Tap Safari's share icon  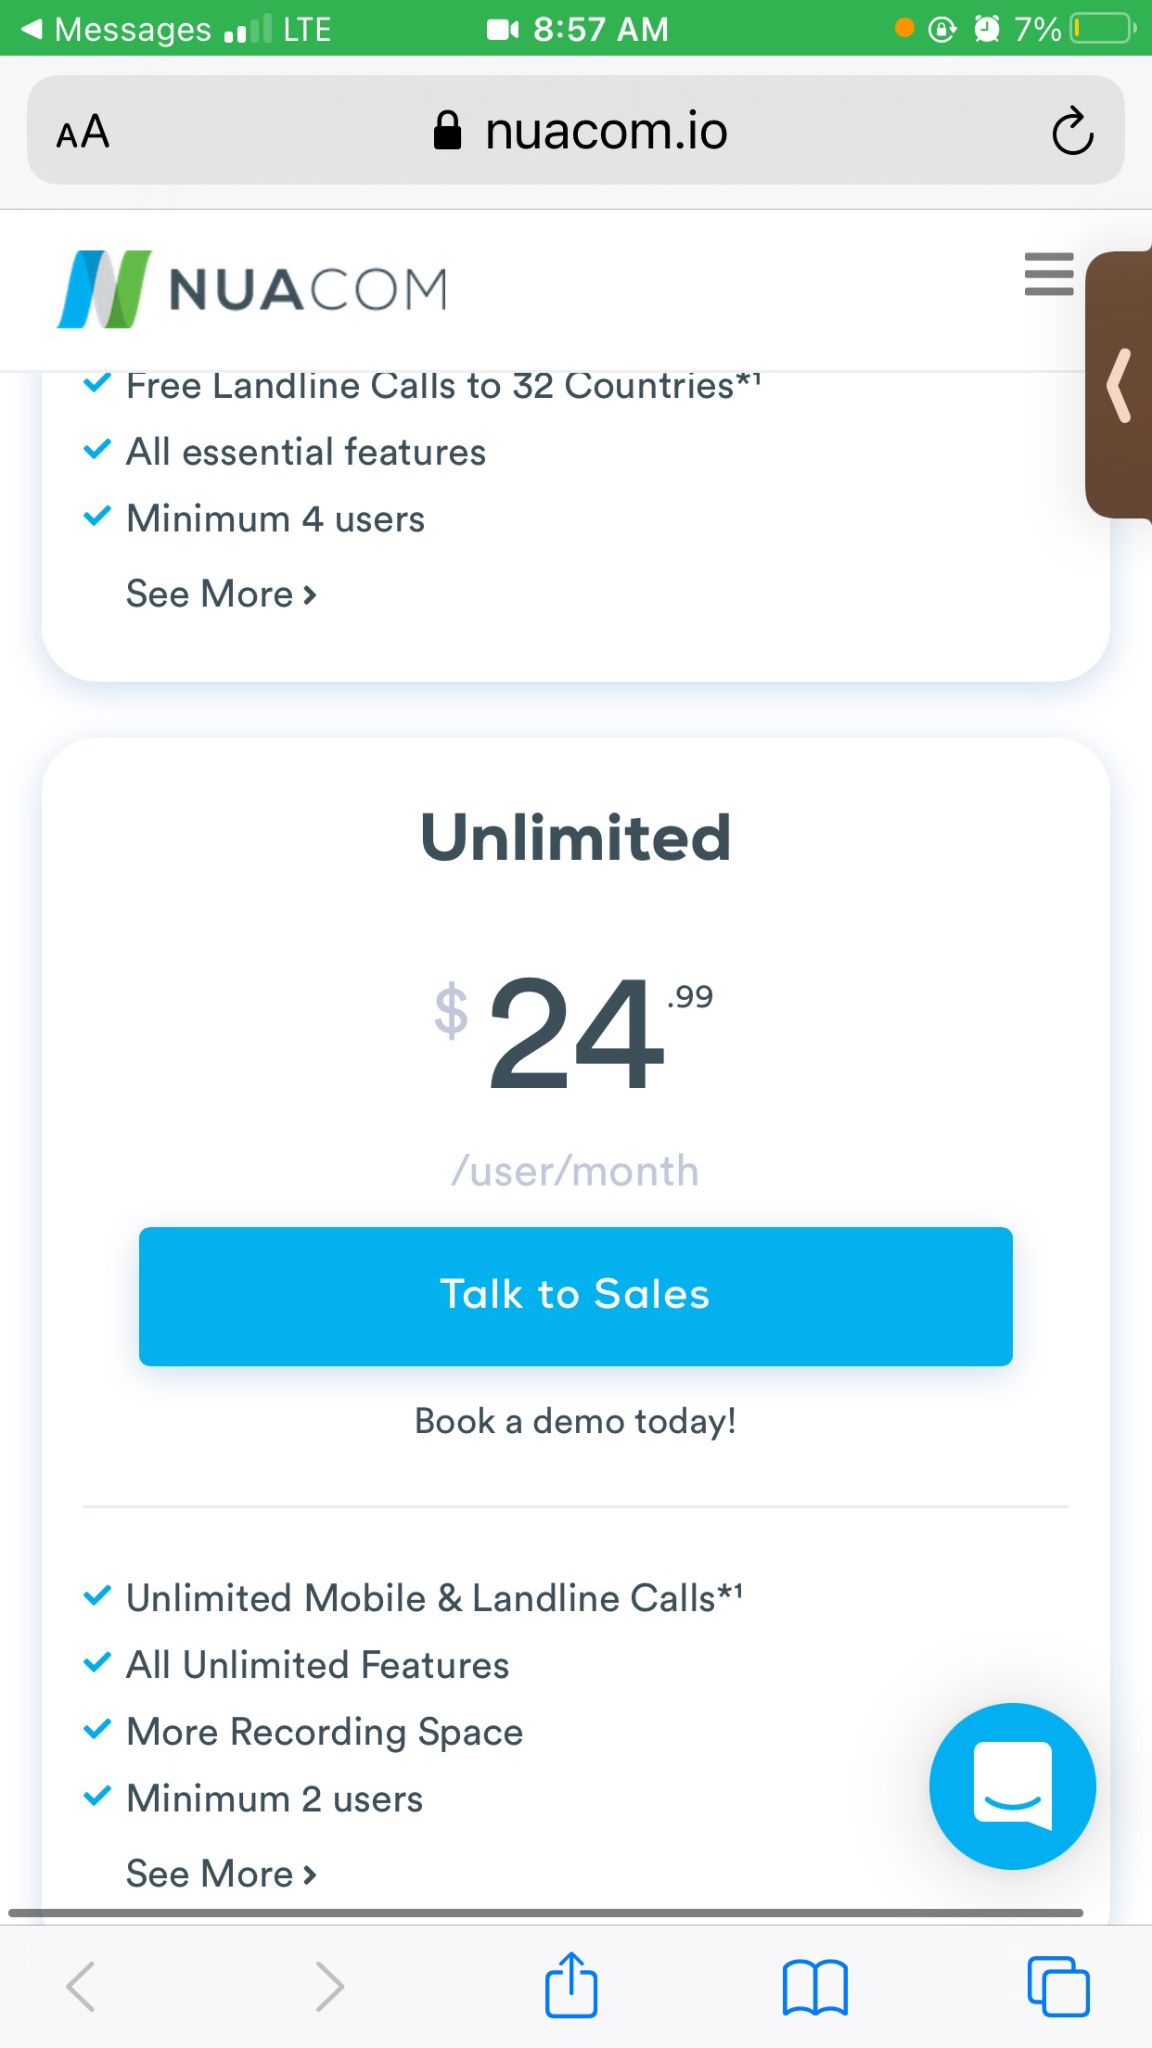click(571, 1985)
